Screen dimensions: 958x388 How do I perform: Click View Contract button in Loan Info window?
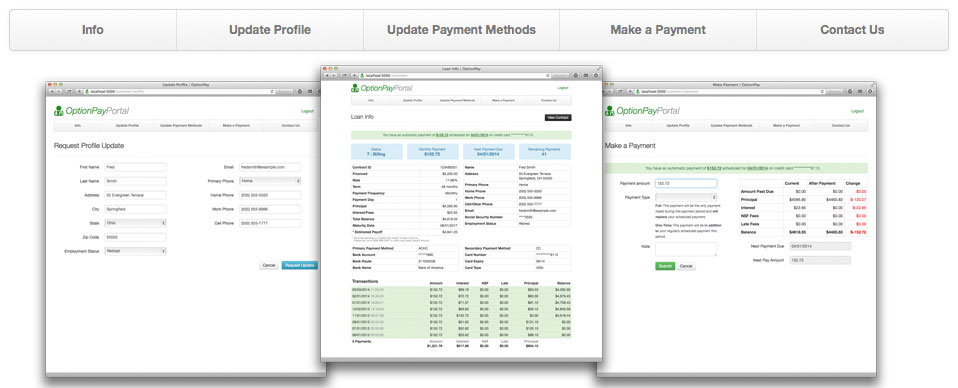coord(558,117)
